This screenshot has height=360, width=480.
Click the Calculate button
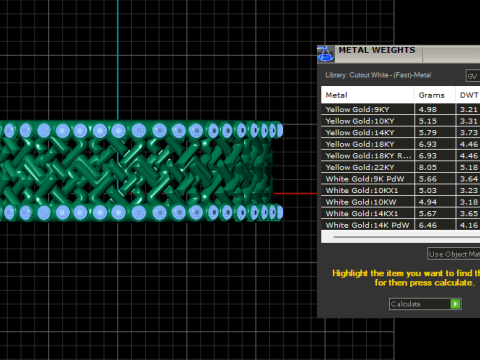(x=425, y=304)
